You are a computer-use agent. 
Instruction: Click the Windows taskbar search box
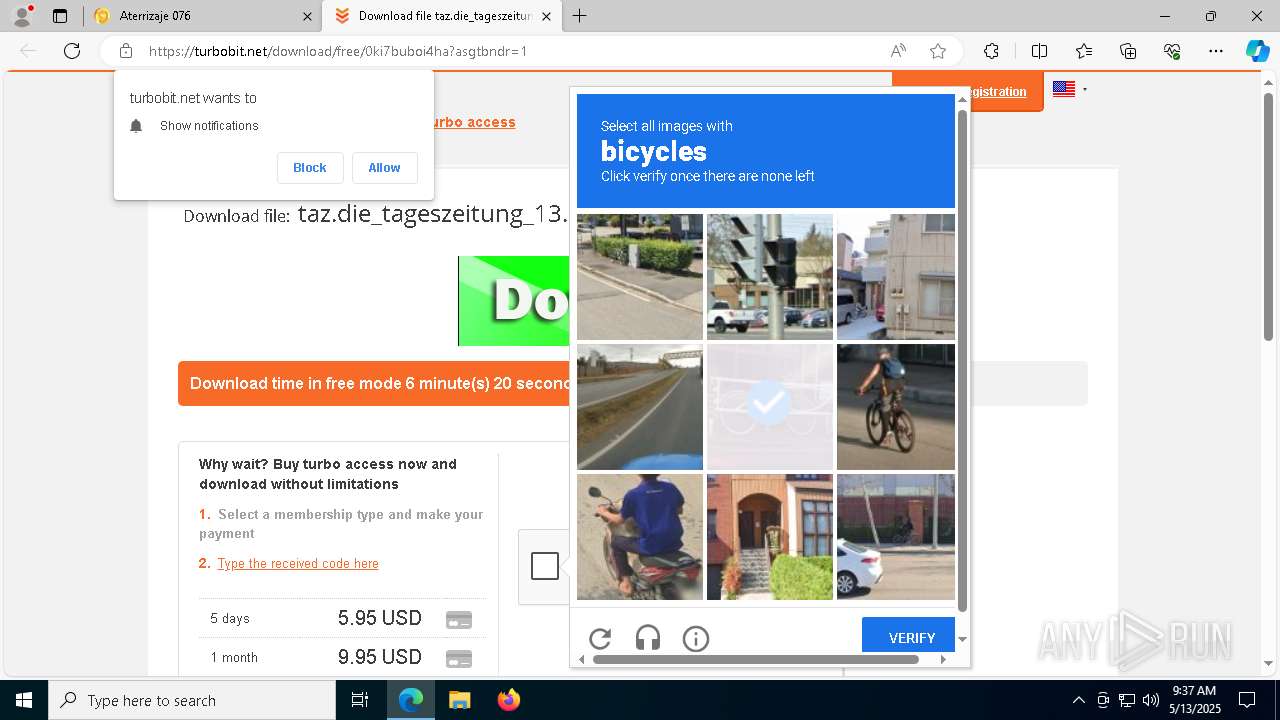[192, 700]
